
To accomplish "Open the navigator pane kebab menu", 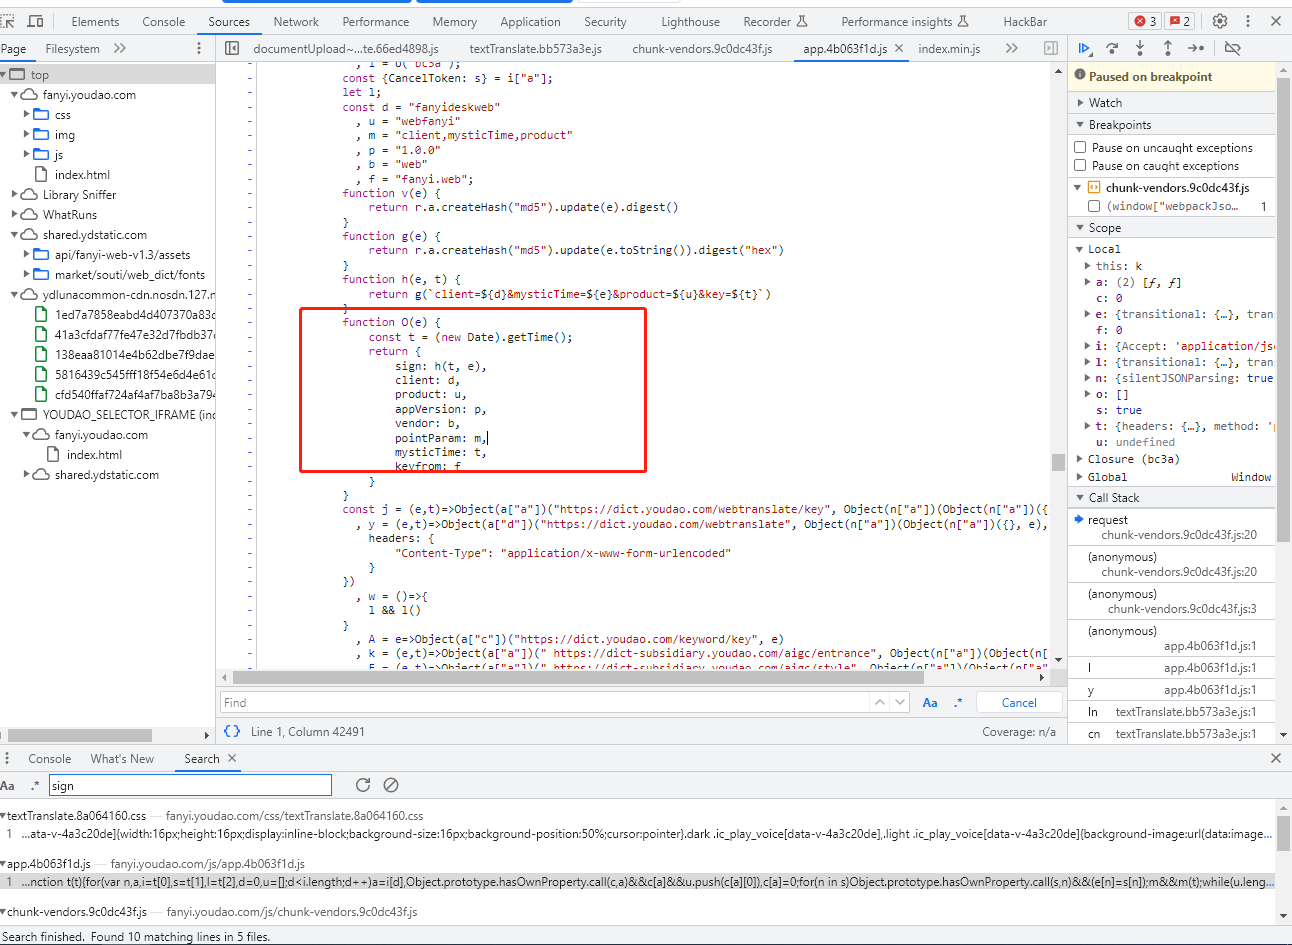I will (199, 48).
